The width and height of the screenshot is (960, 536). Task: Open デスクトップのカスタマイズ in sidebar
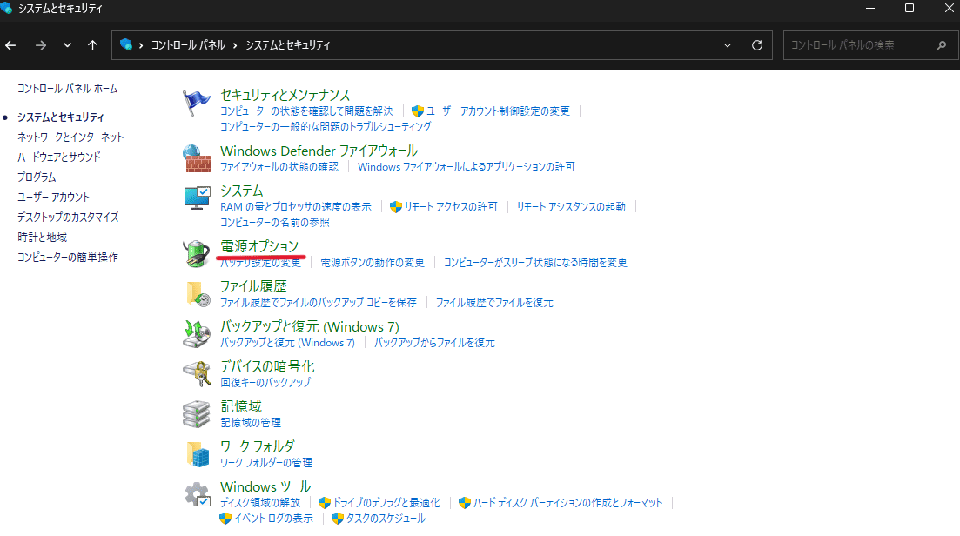coord(67,217)
